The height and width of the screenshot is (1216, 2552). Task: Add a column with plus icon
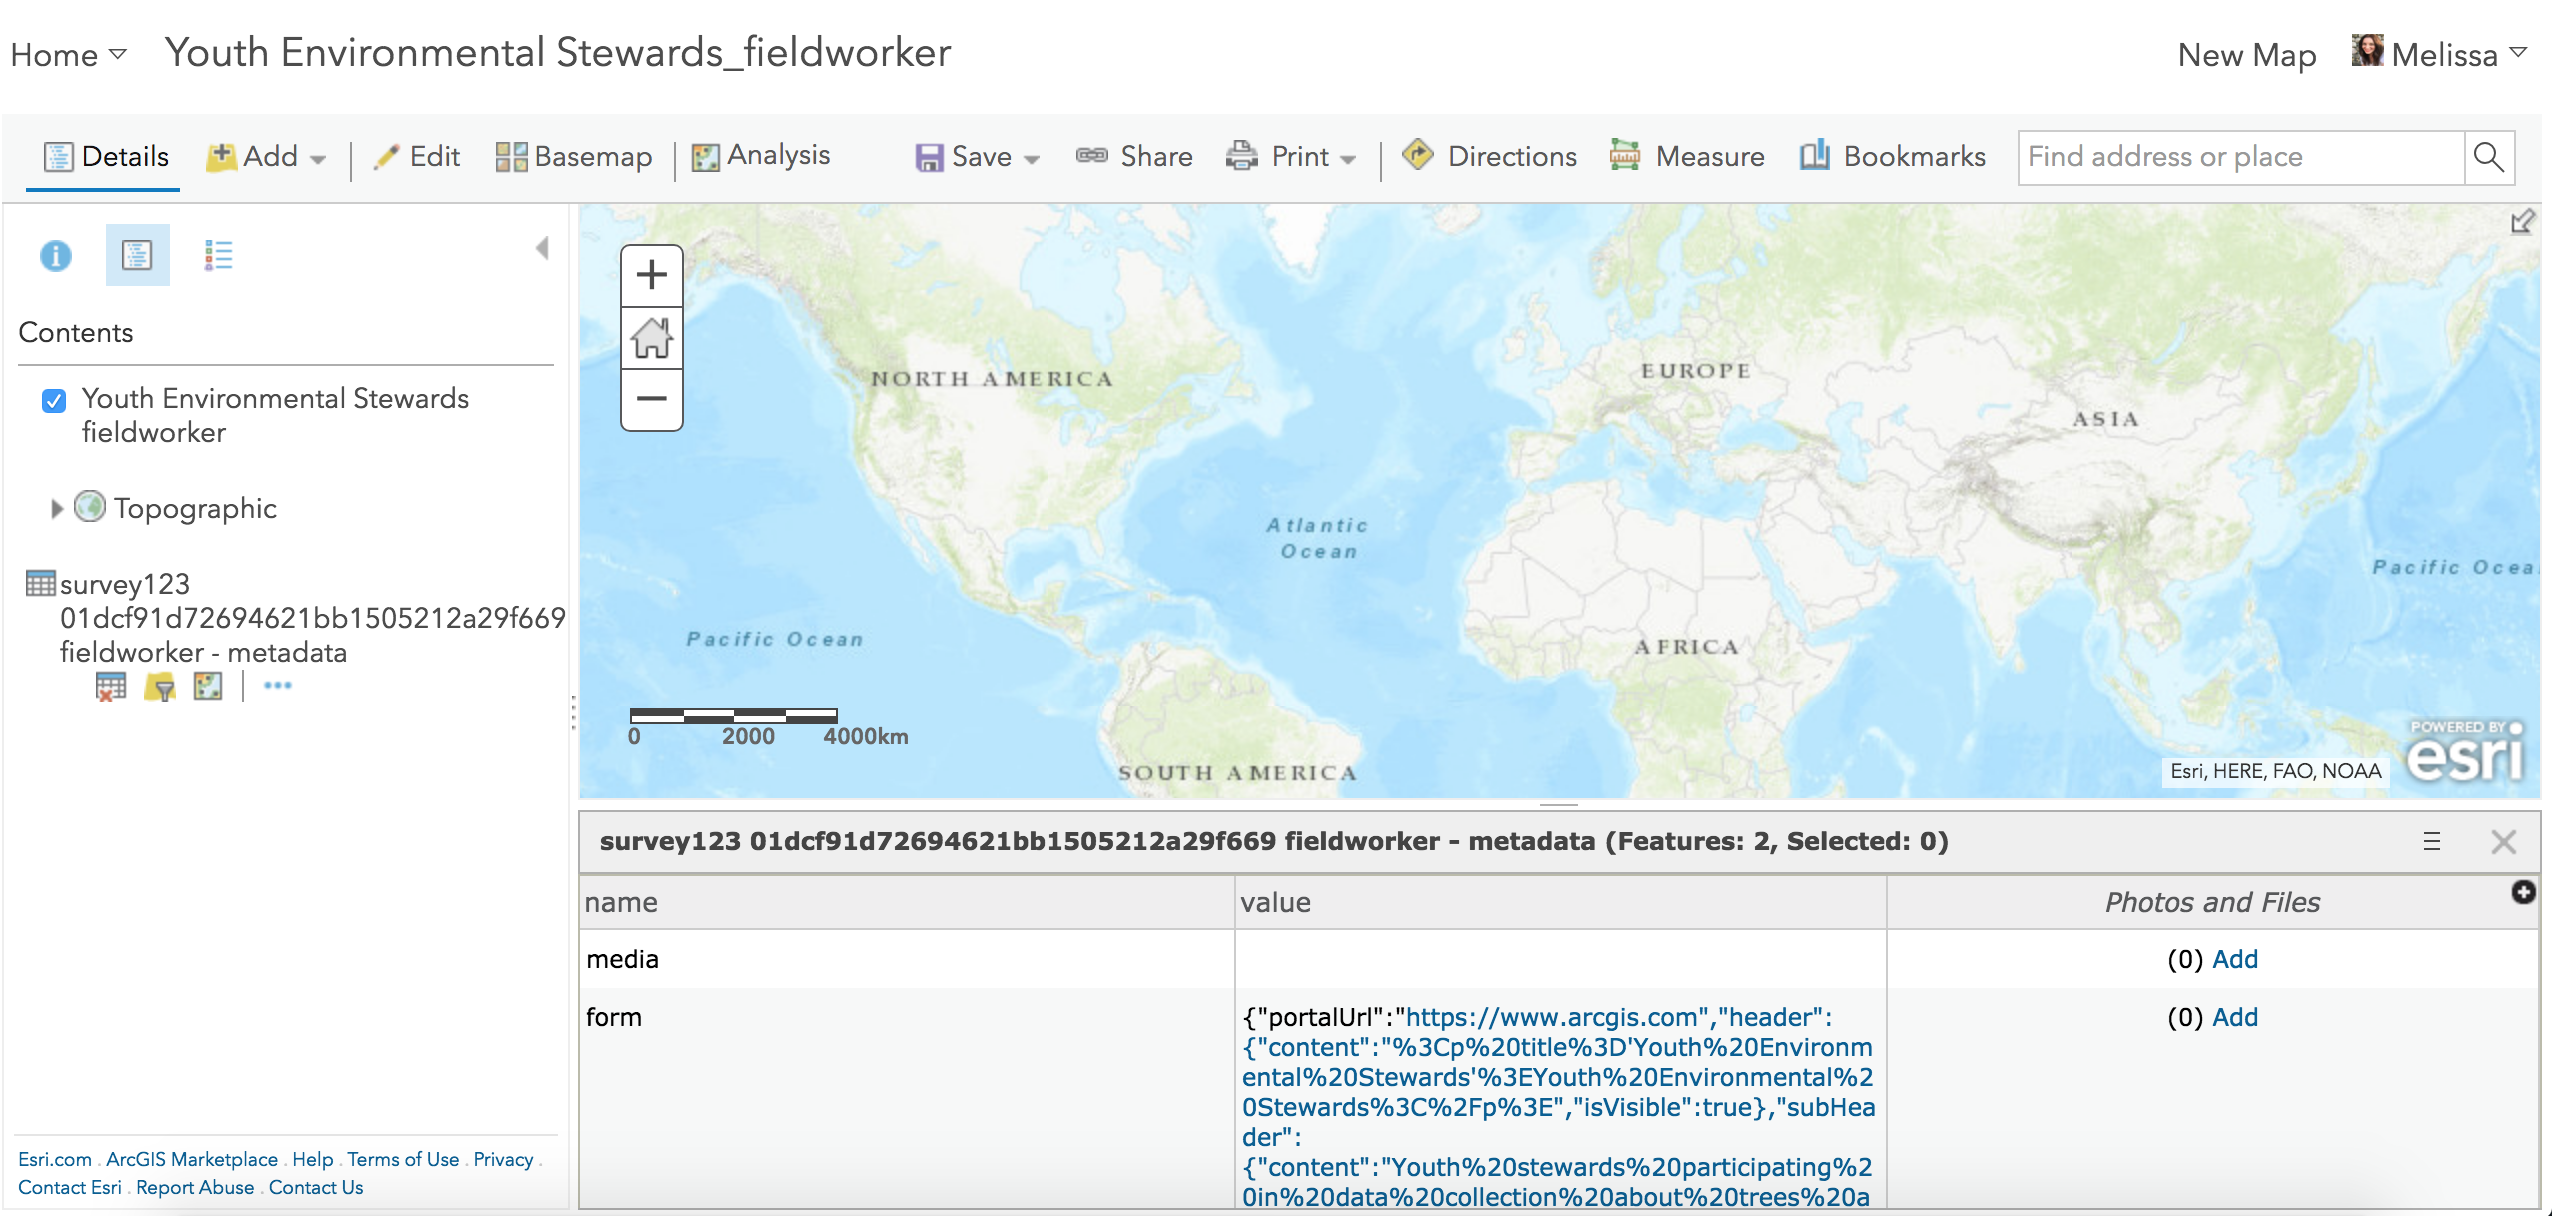2524,892
